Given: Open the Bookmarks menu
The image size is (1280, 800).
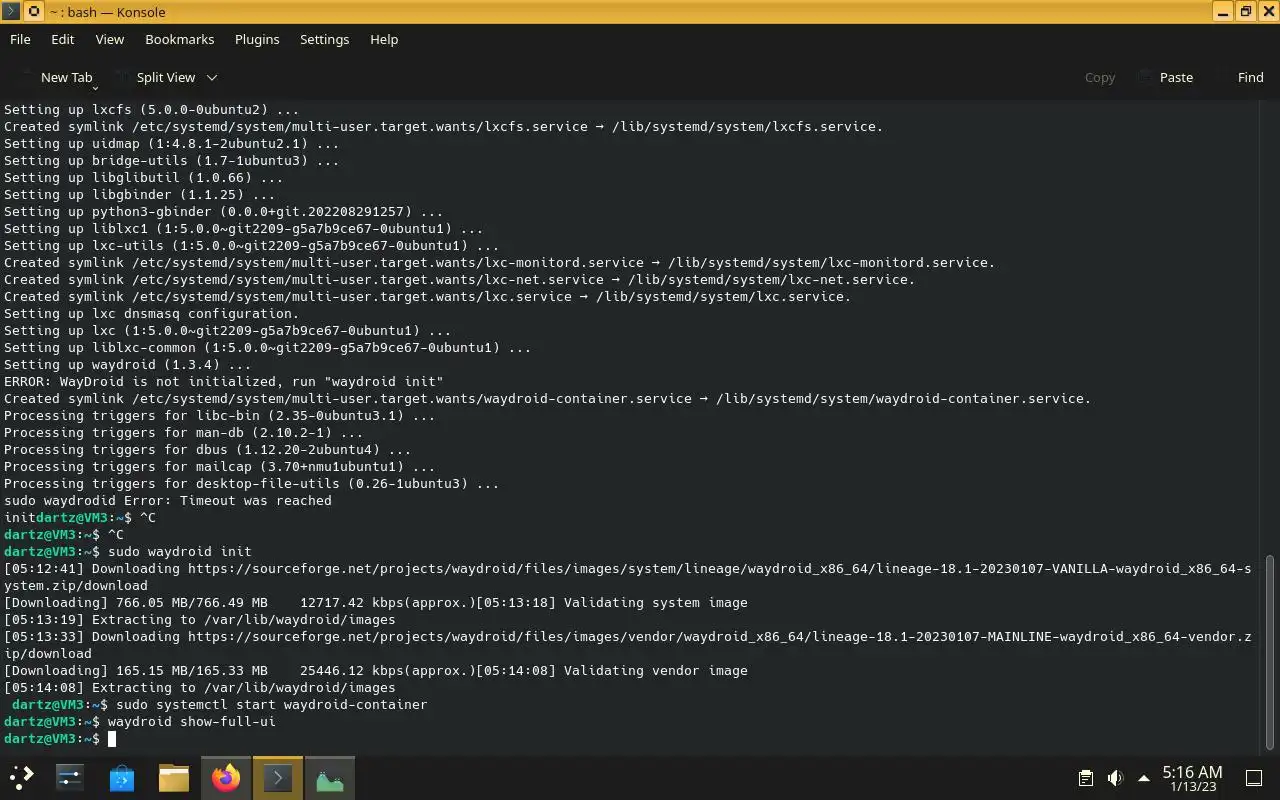Looking at the screenshot, I should click(180, 39).
